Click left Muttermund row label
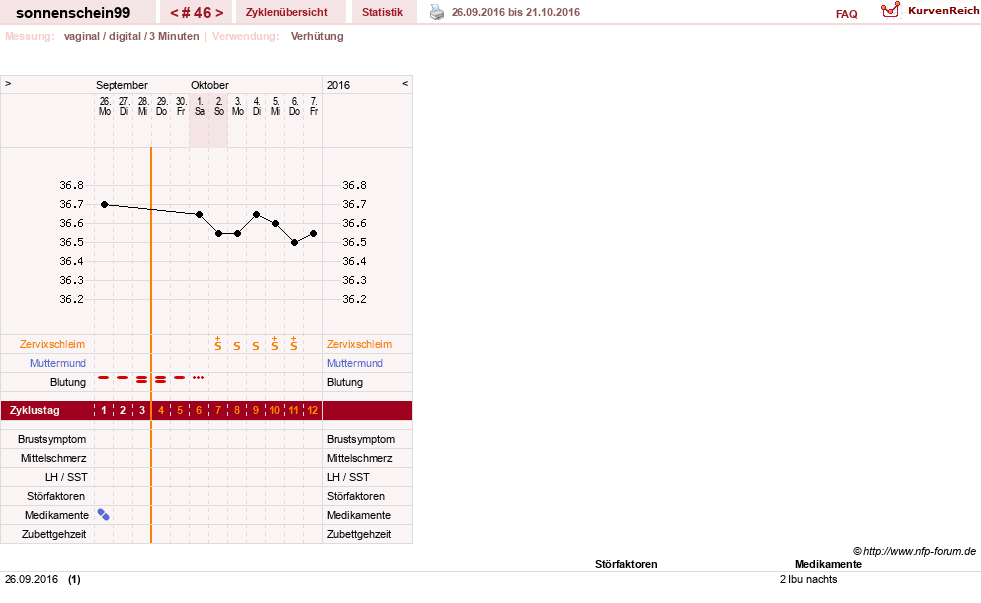Screen dimensions: 981x603 (x=58, y=363)
